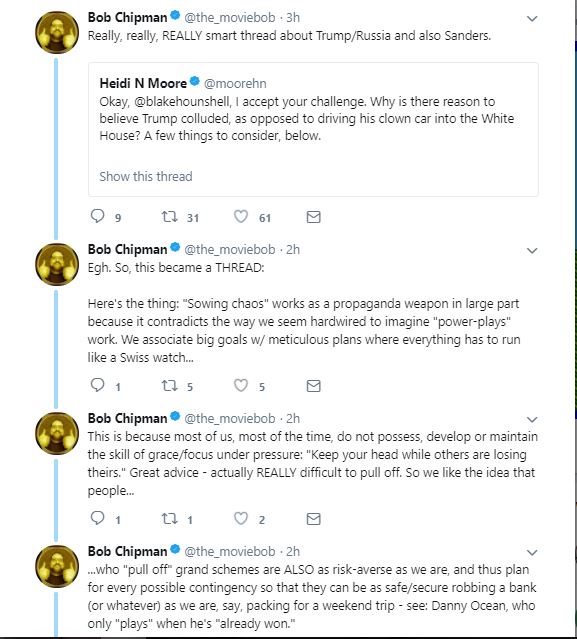Viewport: 577px width, 639px height.
Task: Expand options for the 'pull off' grand schemes tweet
Action: 532,552
